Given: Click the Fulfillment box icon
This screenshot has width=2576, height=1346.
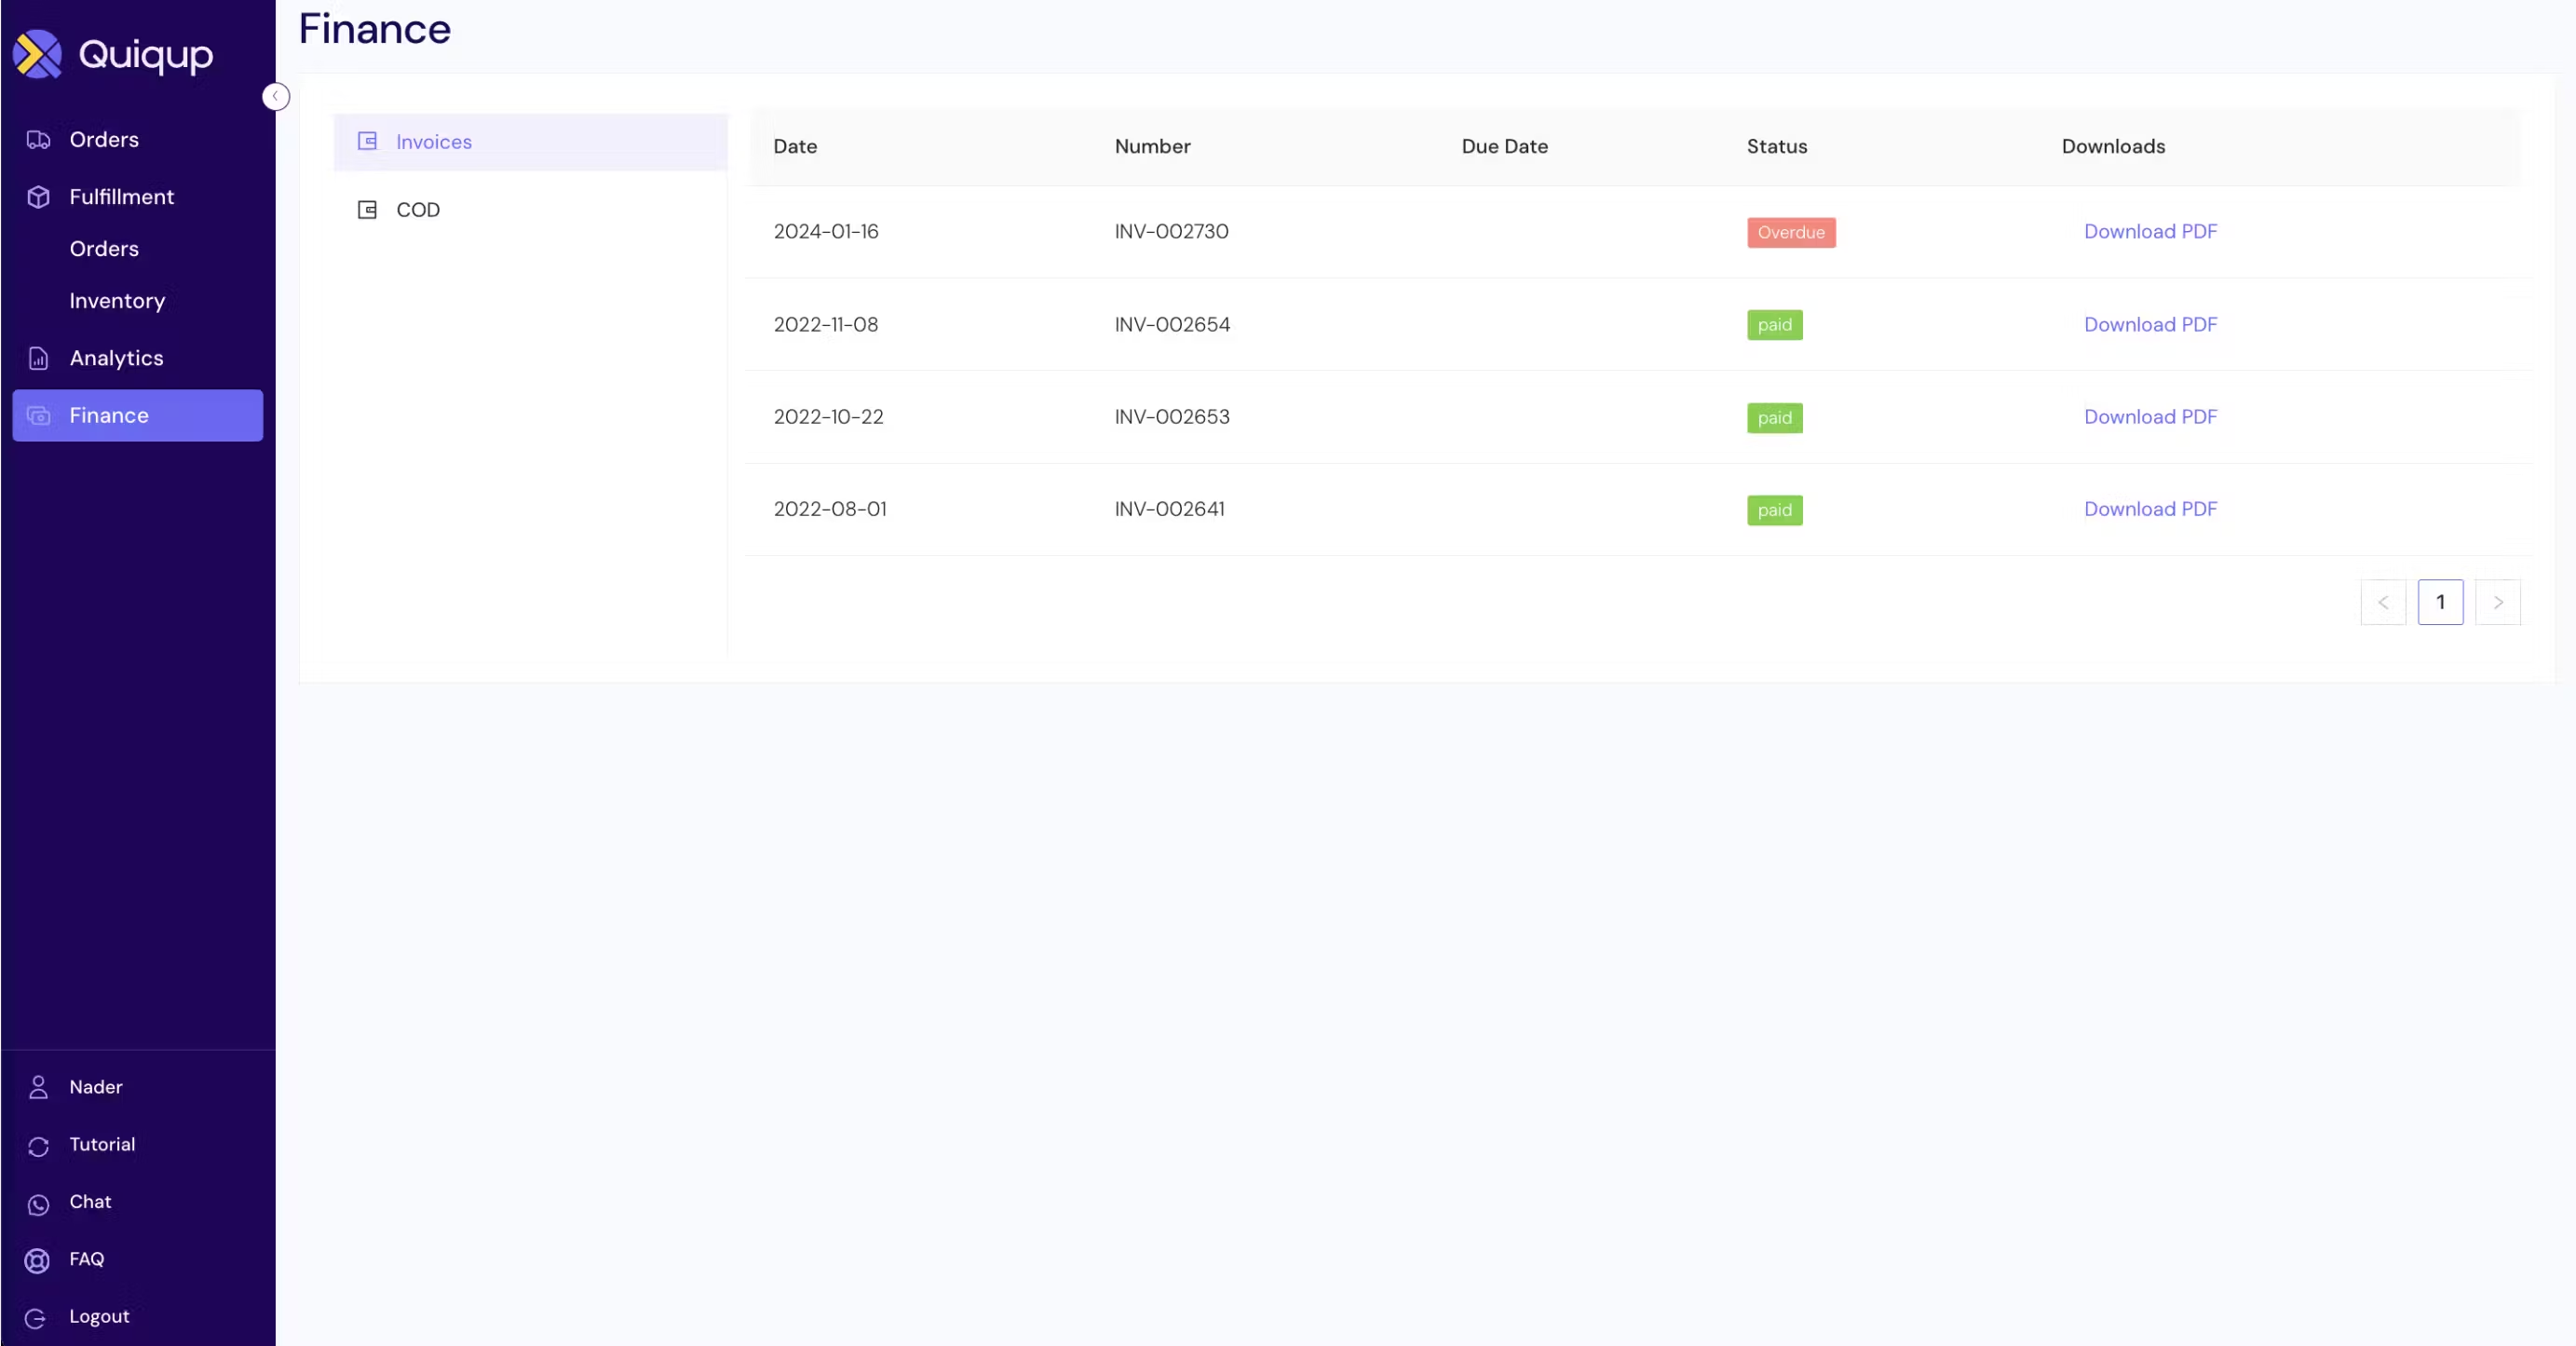Looking at the screenshot, I should 38,197.
